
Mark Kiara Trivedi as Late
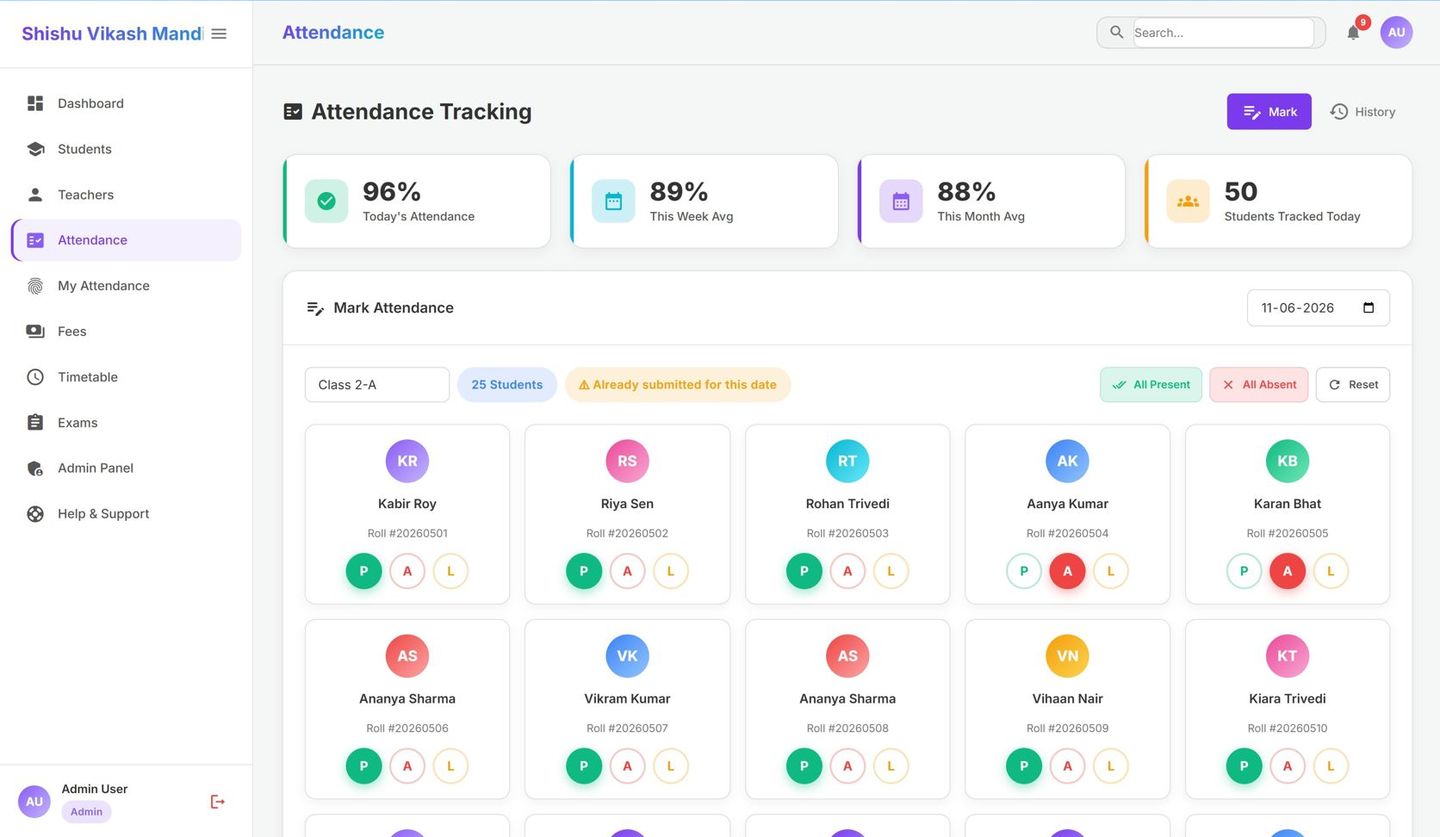pos(1331,766)
